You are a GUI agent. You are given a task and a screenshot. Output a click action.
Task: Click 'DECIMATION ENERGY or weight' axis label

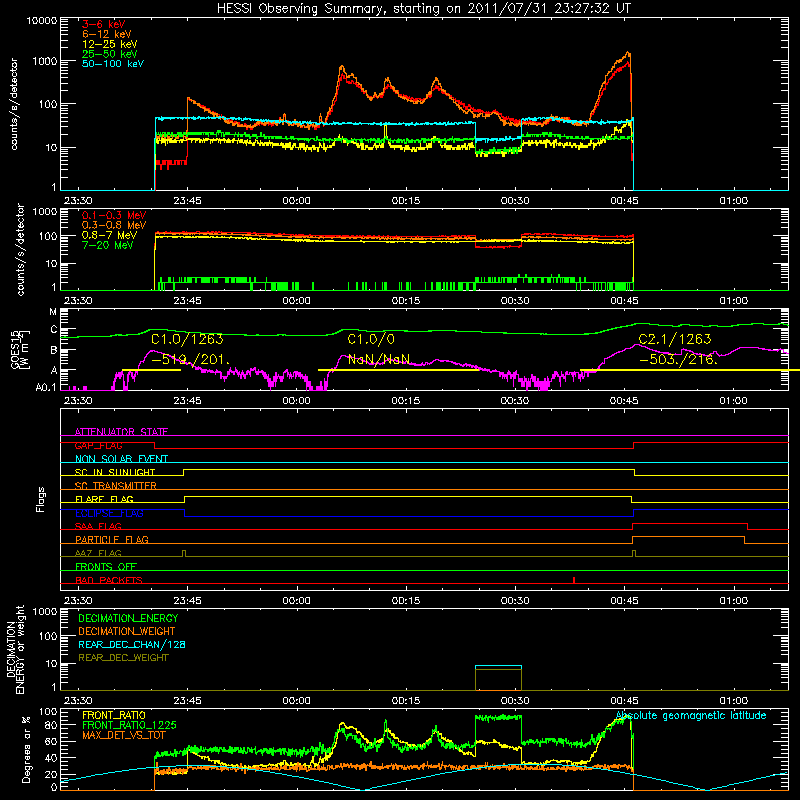[15, 649]
